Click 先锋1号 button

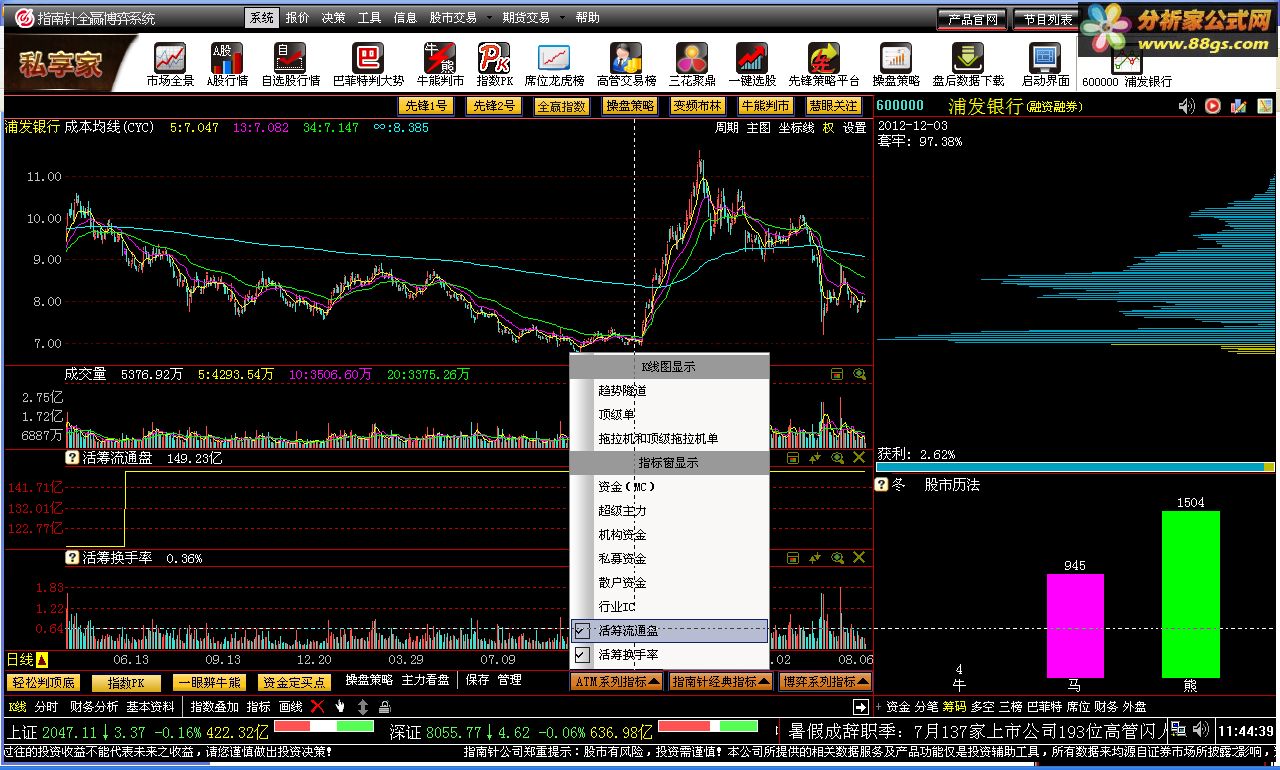tap(425, 106)
